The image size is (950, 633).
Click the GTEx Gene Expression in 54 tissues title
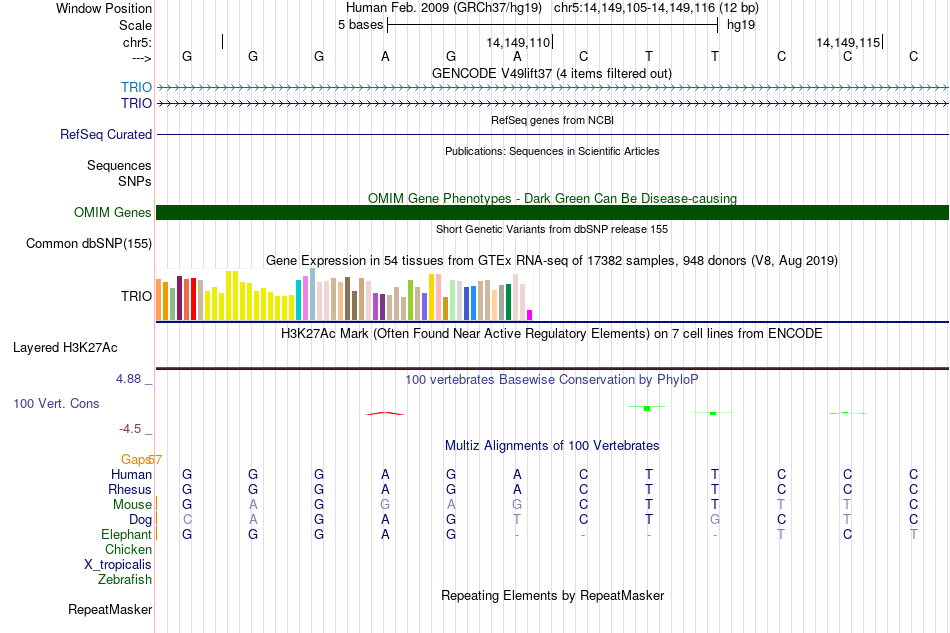point(552,260)
